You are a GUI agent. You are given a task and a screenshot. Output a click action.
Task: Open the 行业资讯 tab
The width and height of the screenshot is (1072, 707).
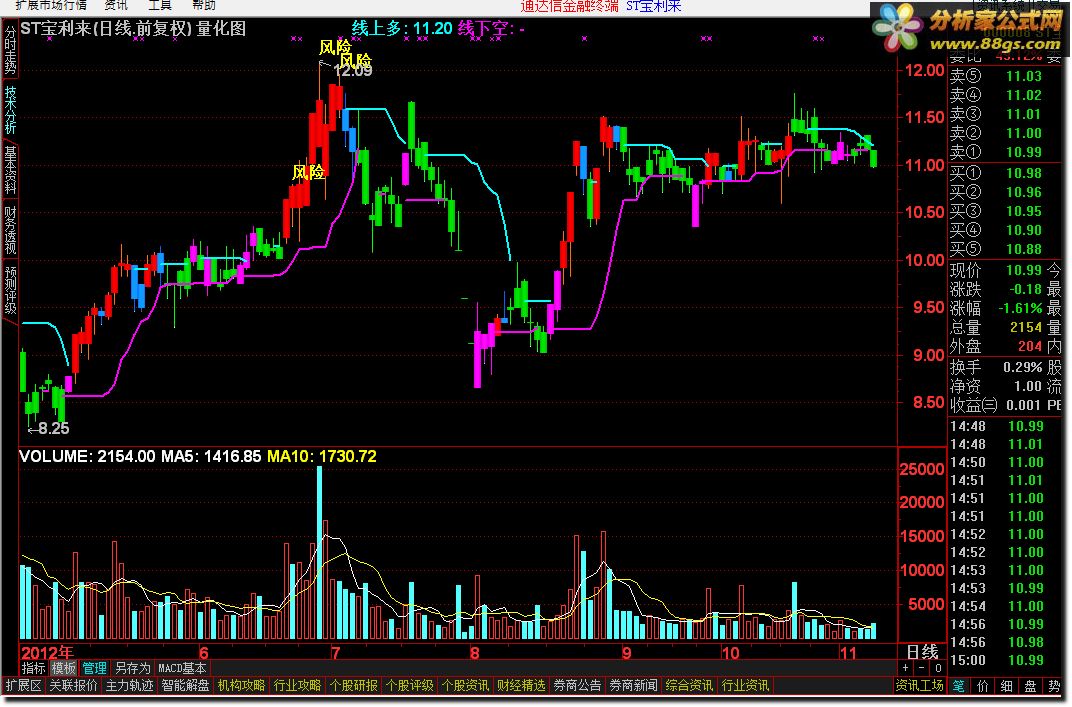pos(745,685)
